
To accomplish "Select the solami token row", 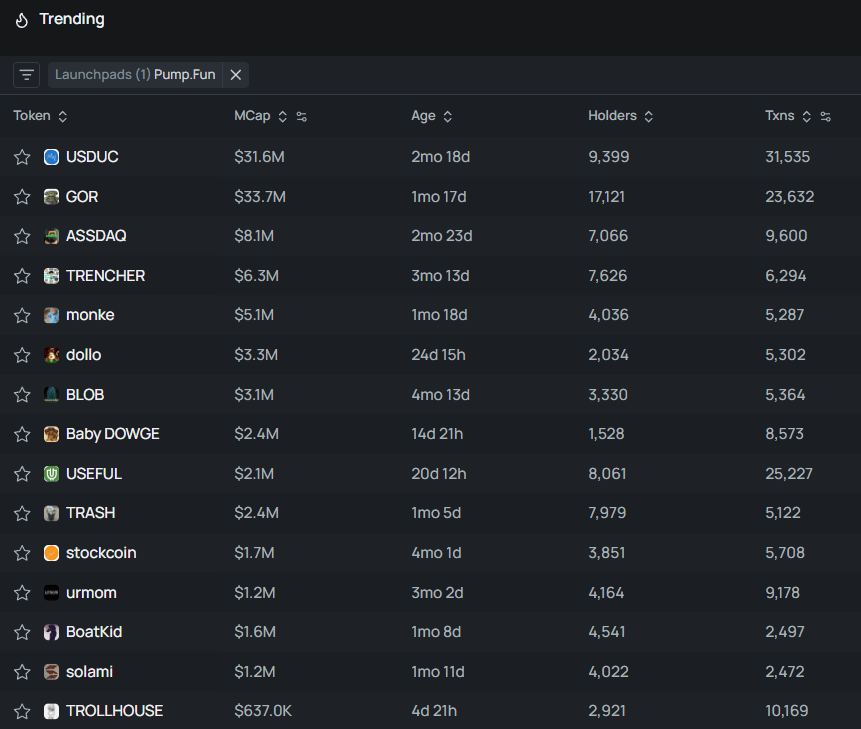I will [x=430, y=672].
